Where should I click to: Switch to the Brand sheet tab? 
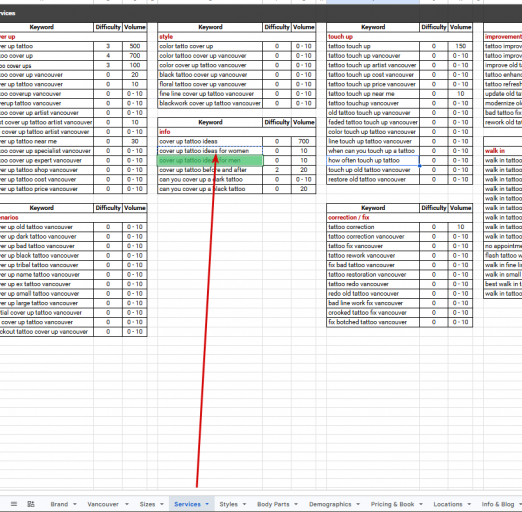(59, 504)
